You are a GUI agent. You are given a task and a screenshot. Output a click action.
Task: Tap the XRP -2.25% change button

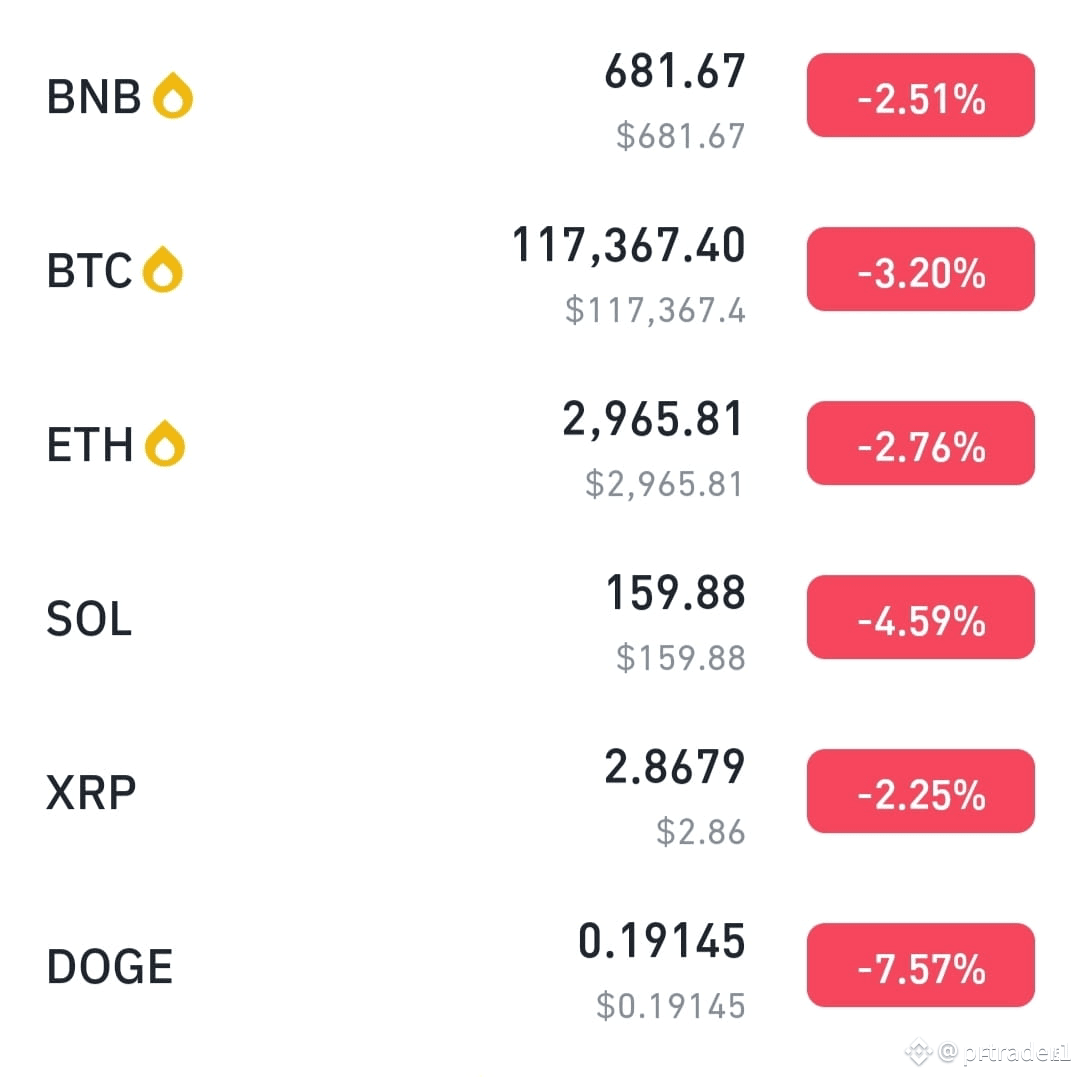click(x=920, y=791)
